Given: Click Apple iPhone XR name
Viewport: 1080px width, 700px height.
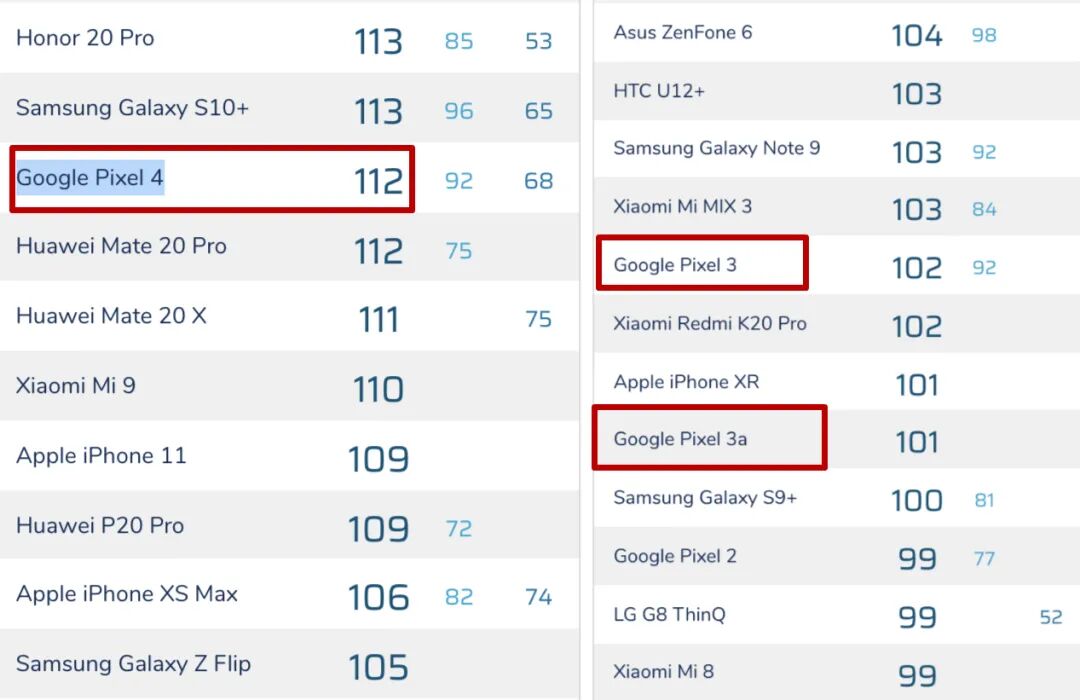Looking at the screenshot, I should pos(686,382).
